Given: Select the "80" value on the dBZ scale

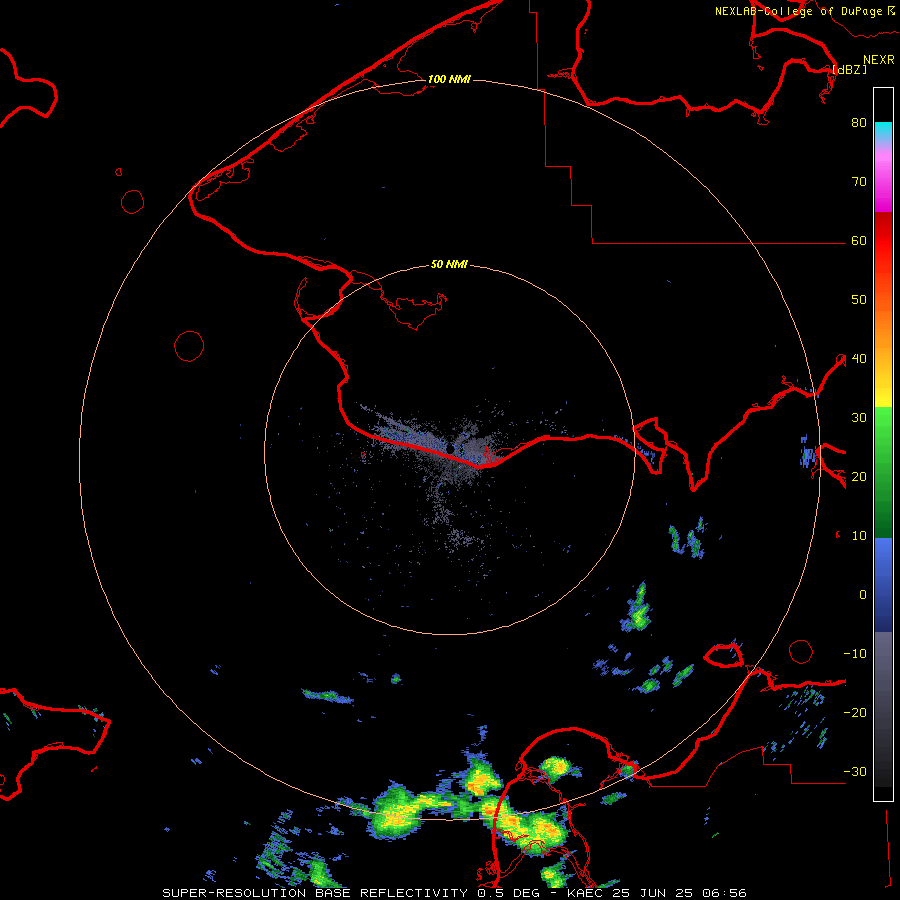Looking at the screenshot, I should coord(859,122).
